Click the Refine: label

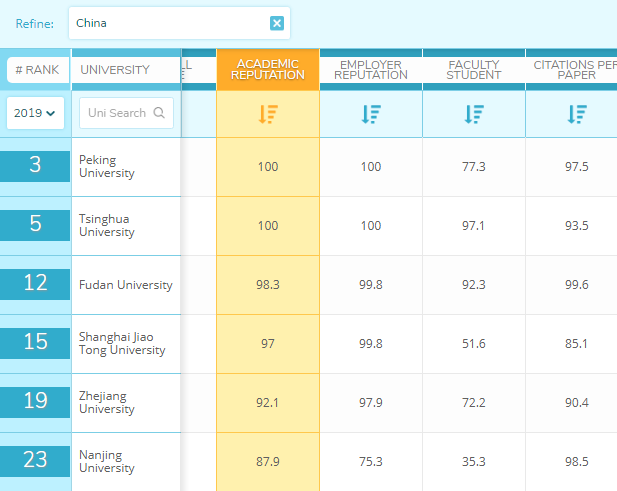coord(35,24)
